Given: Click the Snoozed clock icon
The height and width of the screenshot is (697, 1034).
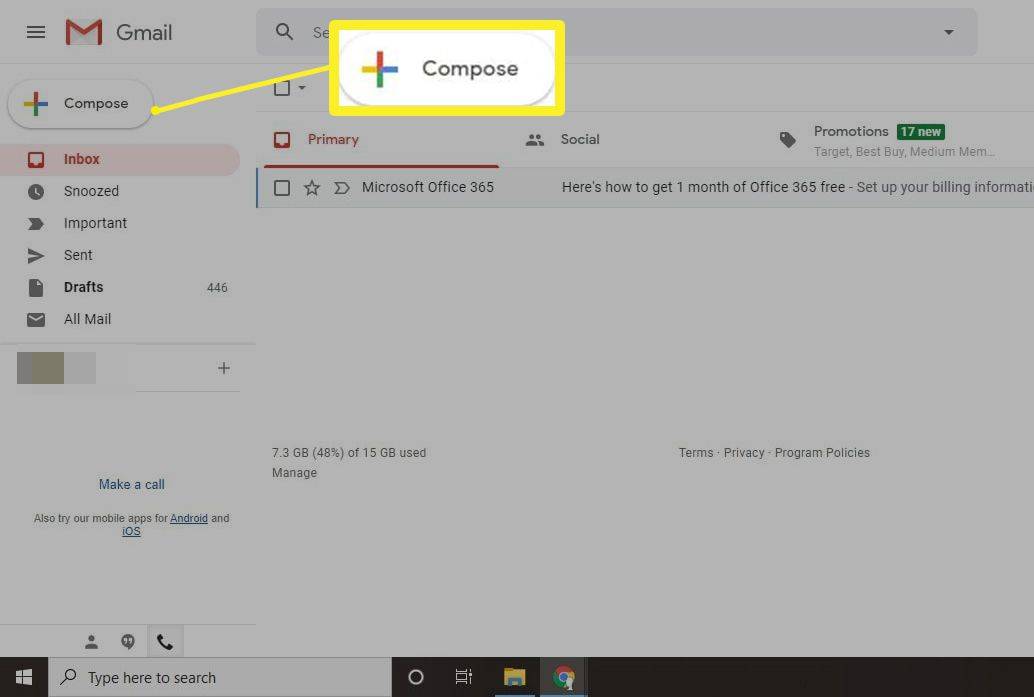Looking at the screenshot, I should (36, 192).
